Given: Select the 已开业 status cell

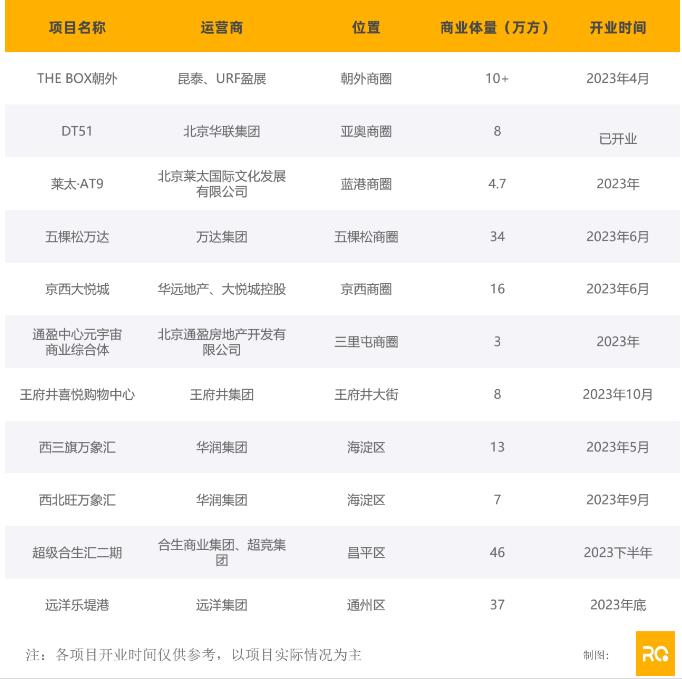Looking at the screenshot, I should coord(618,139).
